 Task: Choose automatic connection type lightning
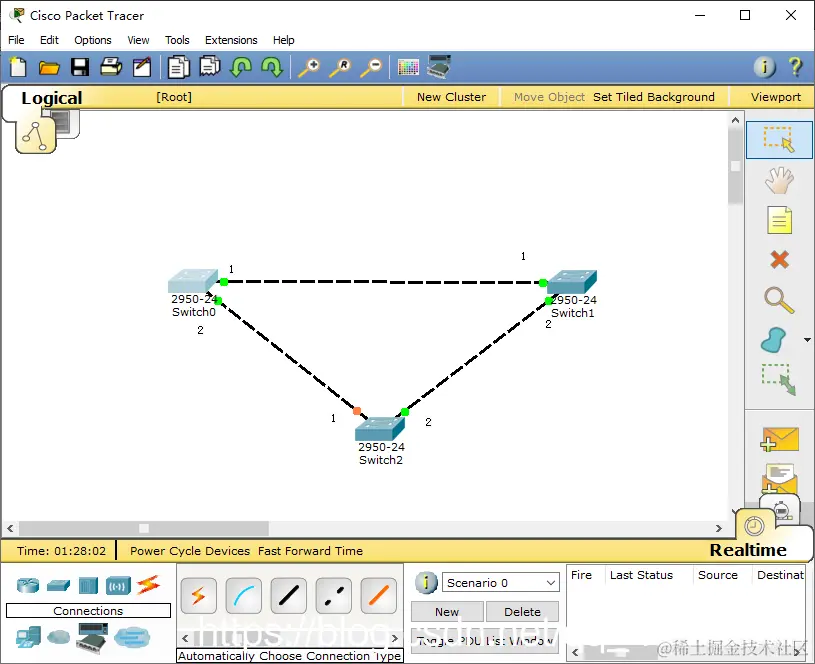[x=199, y=595]
